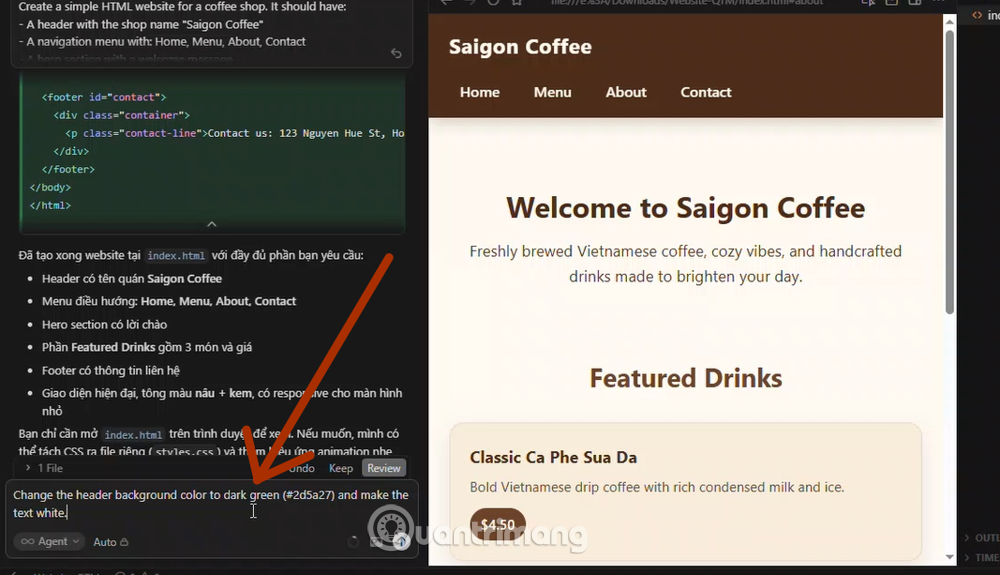Click the '</html>' code line
The height and width of the screenshot is (575, 1000).
click(50, 205)
